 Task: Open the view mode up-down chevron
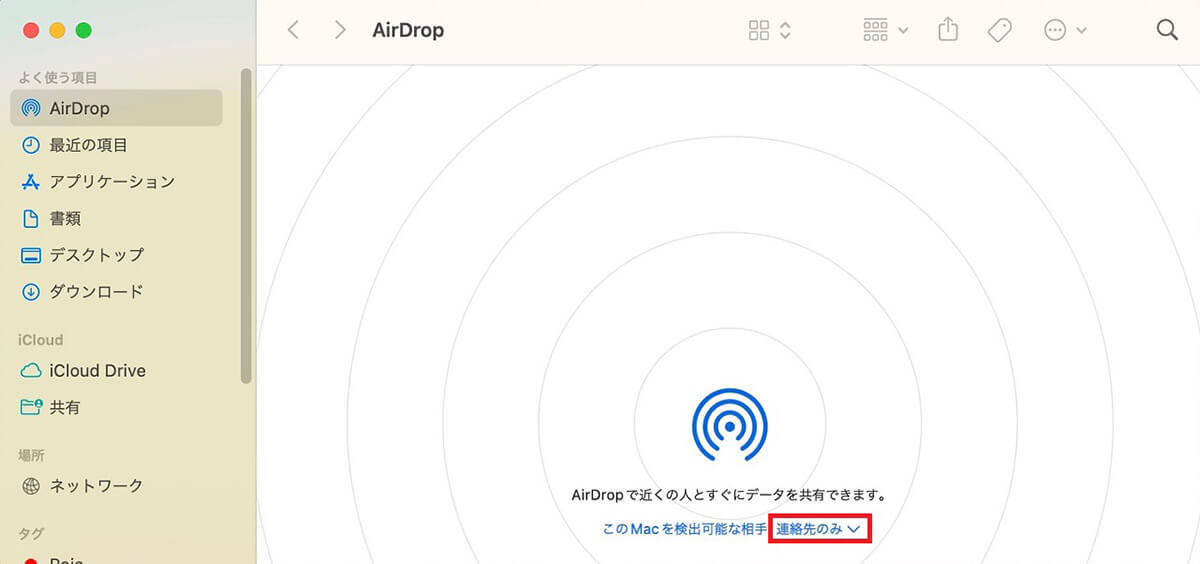point(785,30)
